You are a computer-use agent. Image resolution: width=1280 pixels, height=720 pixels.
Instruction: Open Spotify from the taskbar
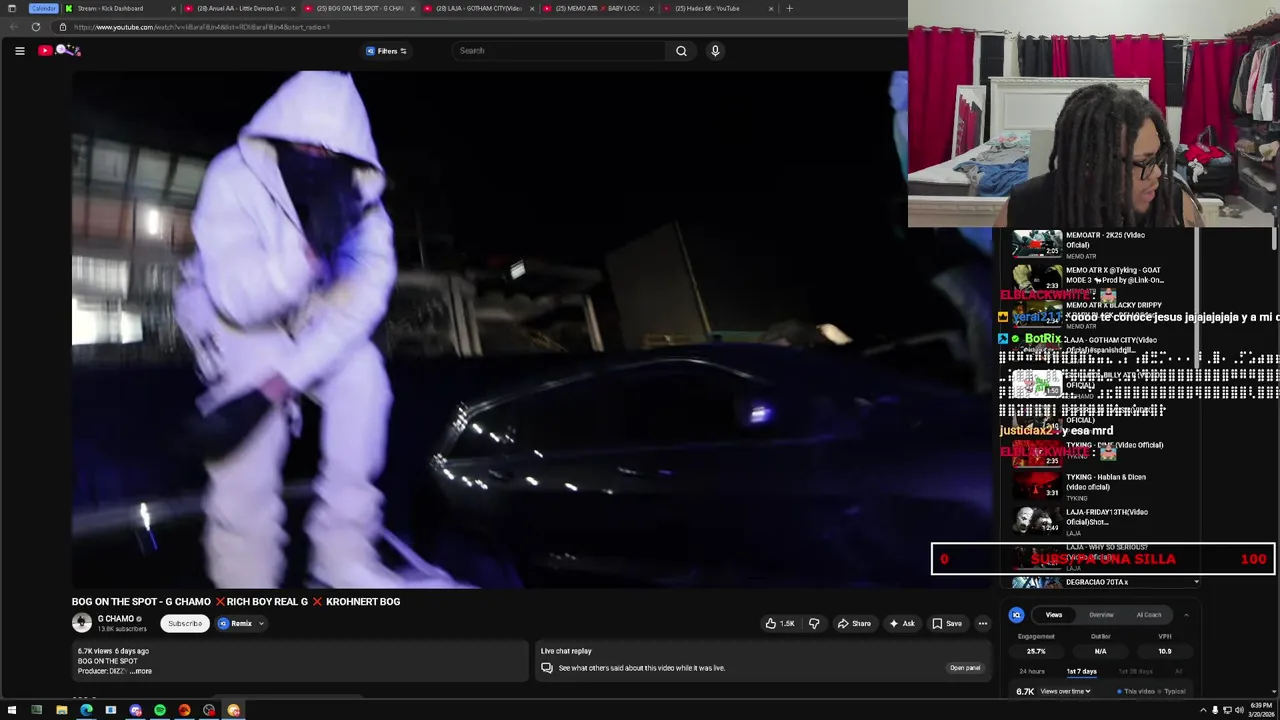[x=160, y=711]
